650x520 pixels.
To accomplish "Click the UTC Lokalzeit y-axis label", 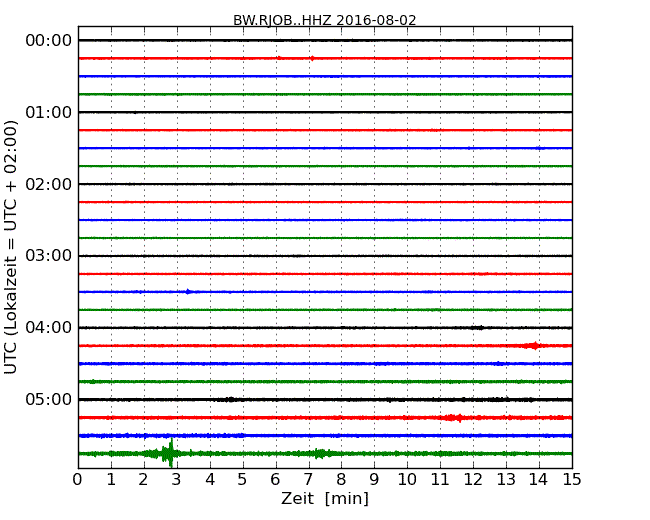I will 11,247.
